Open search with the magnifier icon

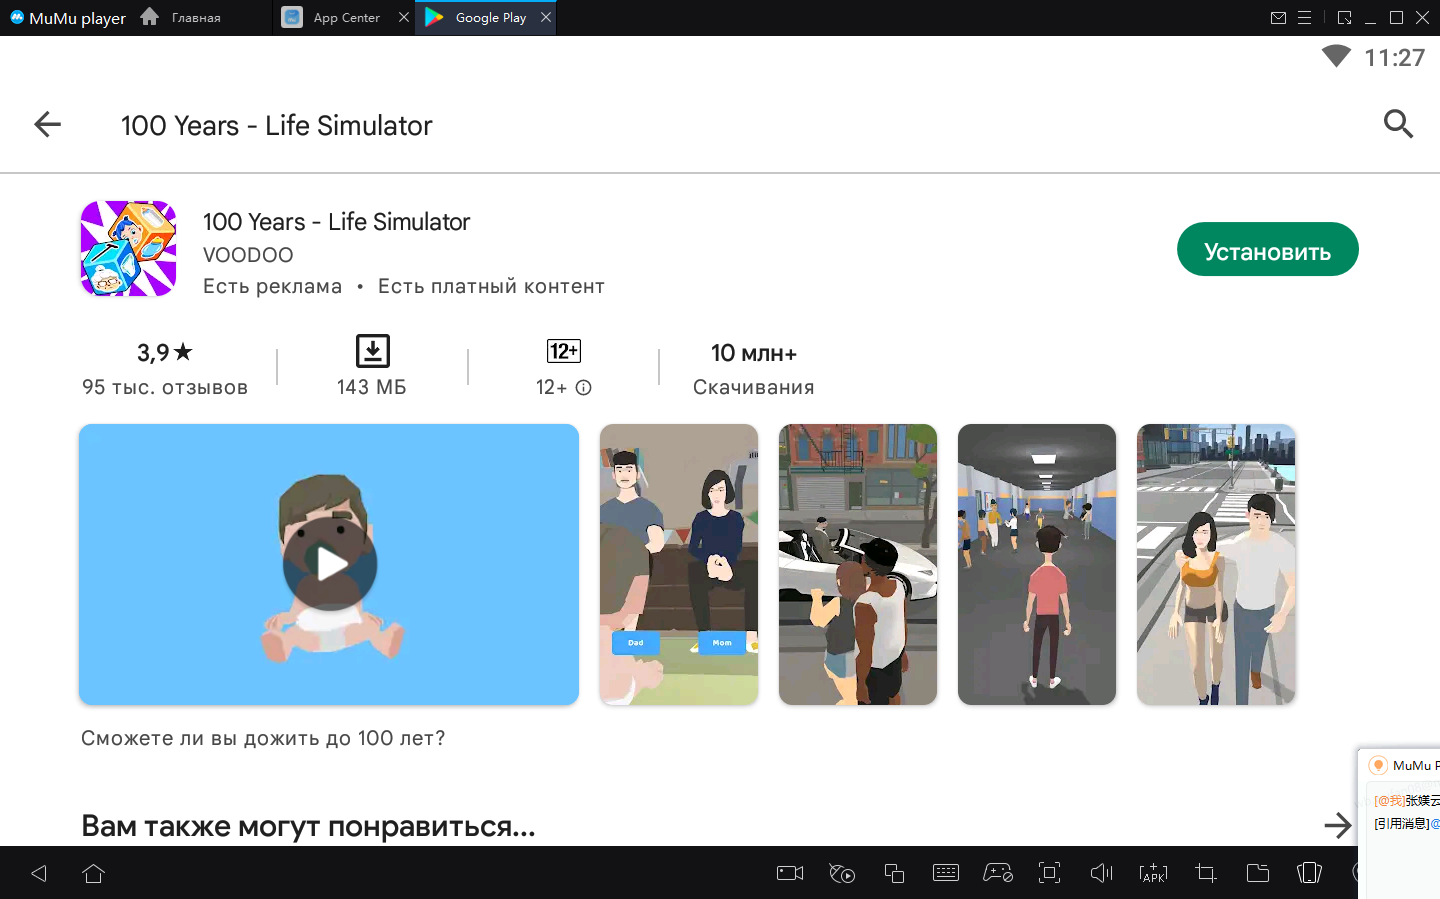coord(1397,124)
